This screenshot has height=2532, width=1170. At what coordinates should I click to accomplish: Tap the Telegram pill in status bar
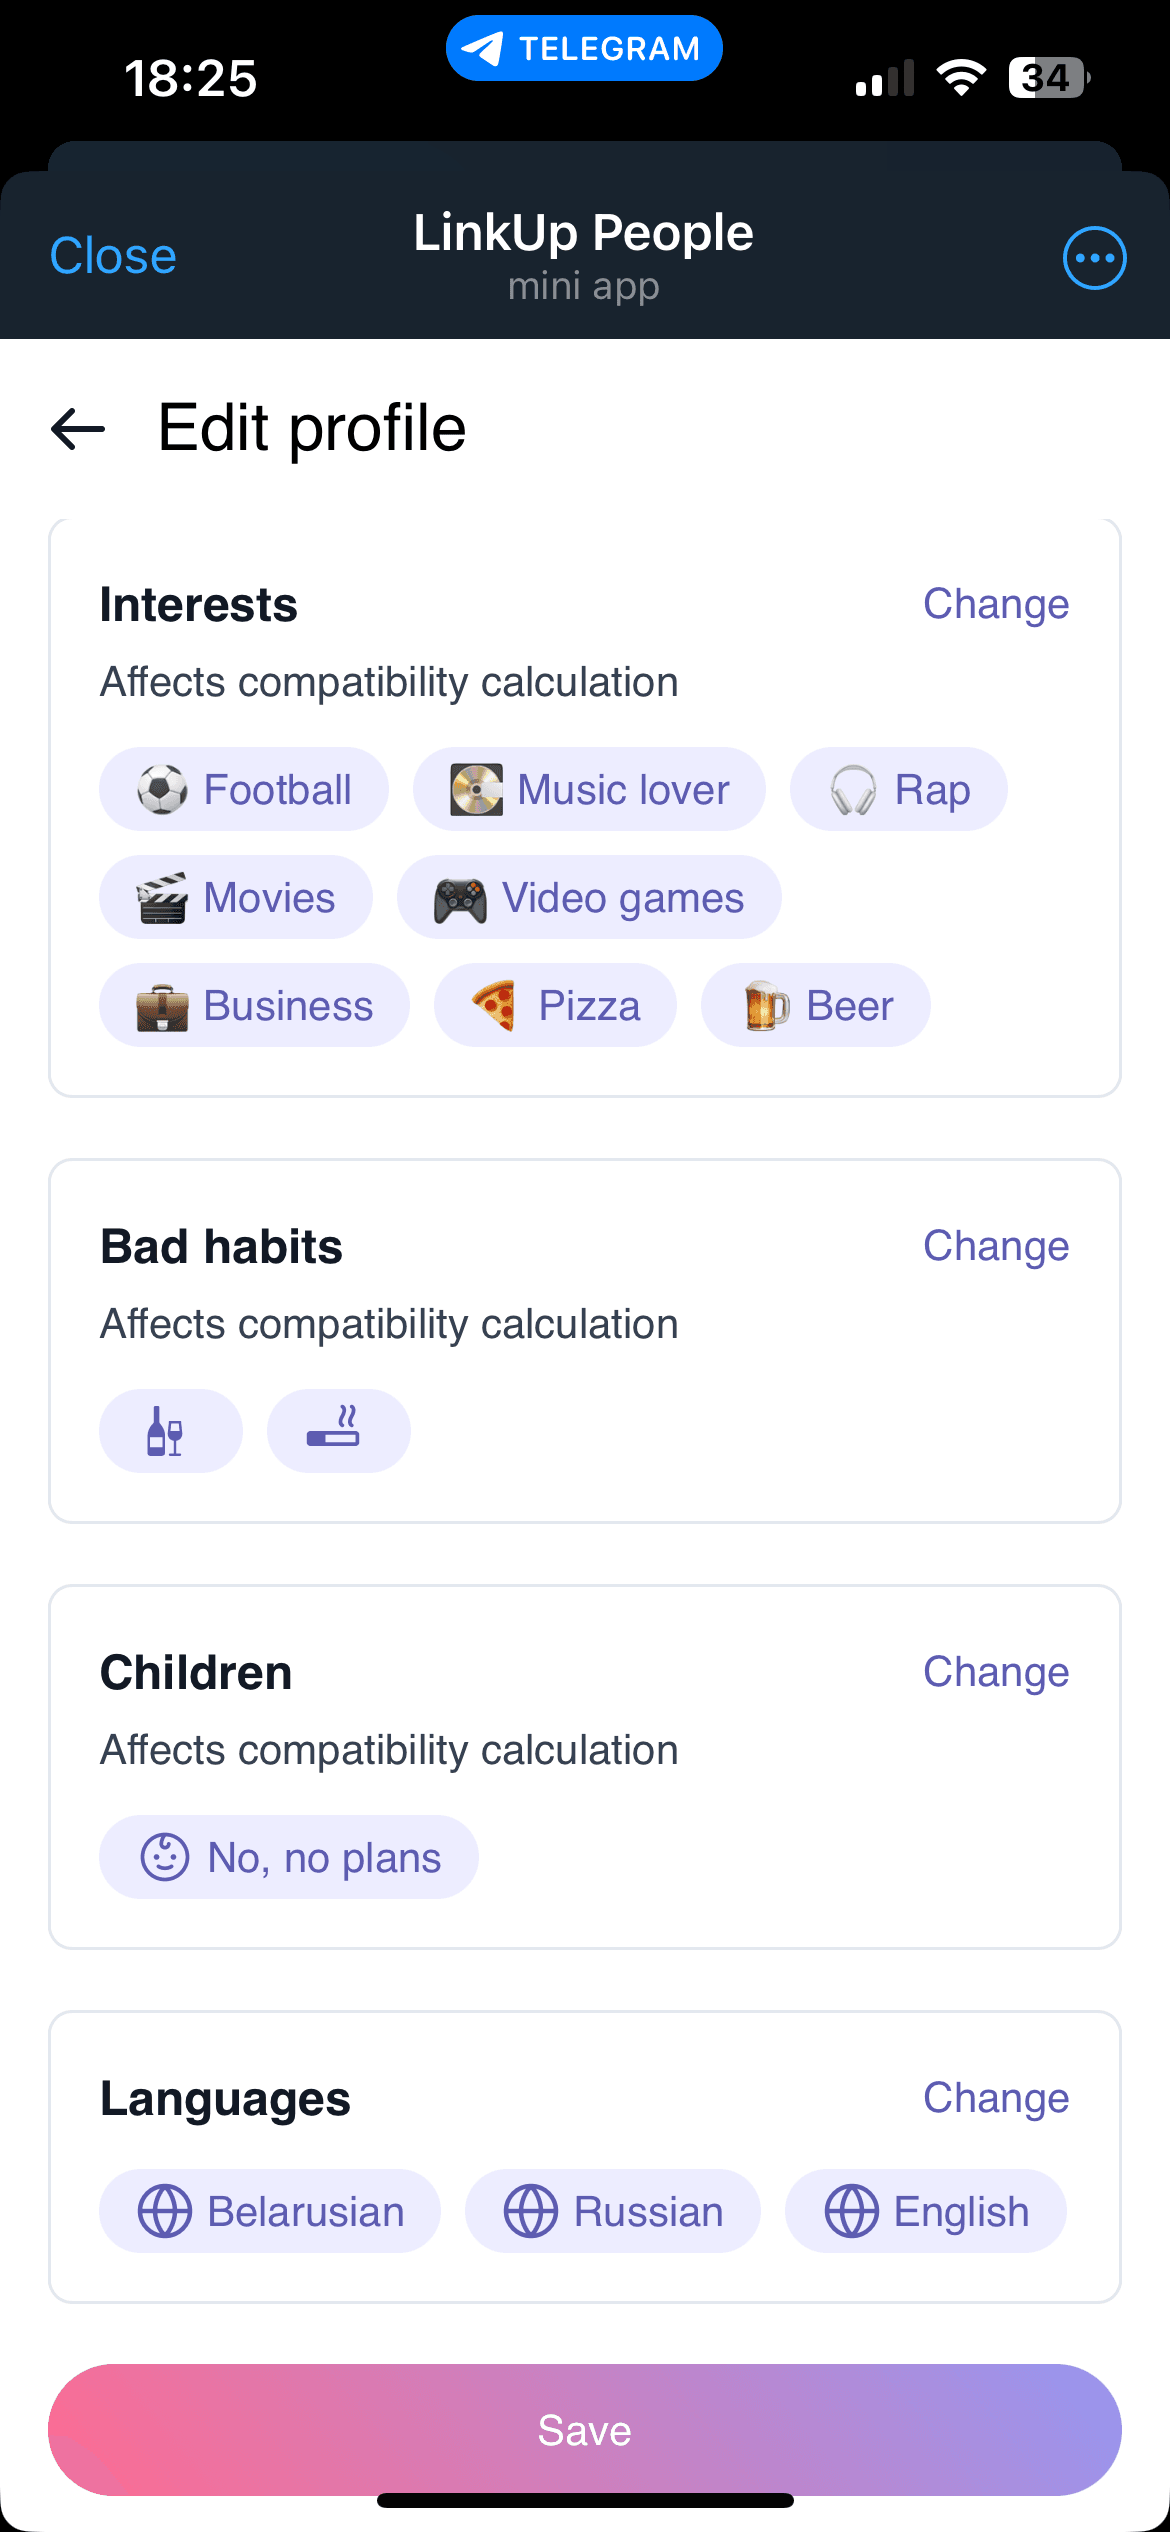584,48
